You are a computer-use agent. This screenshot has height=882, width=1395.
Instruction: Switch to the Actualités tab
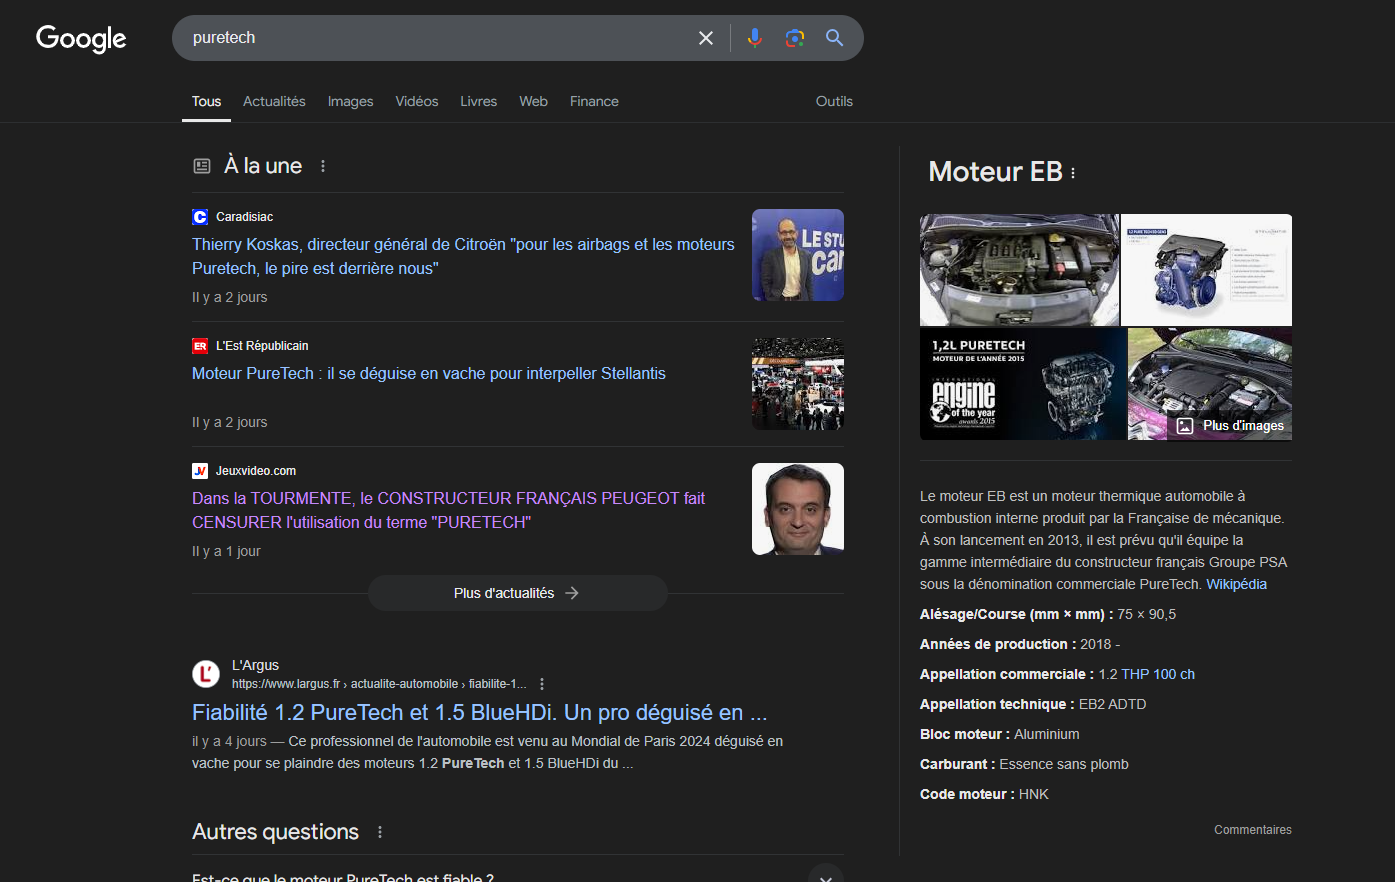pos(274,101)
